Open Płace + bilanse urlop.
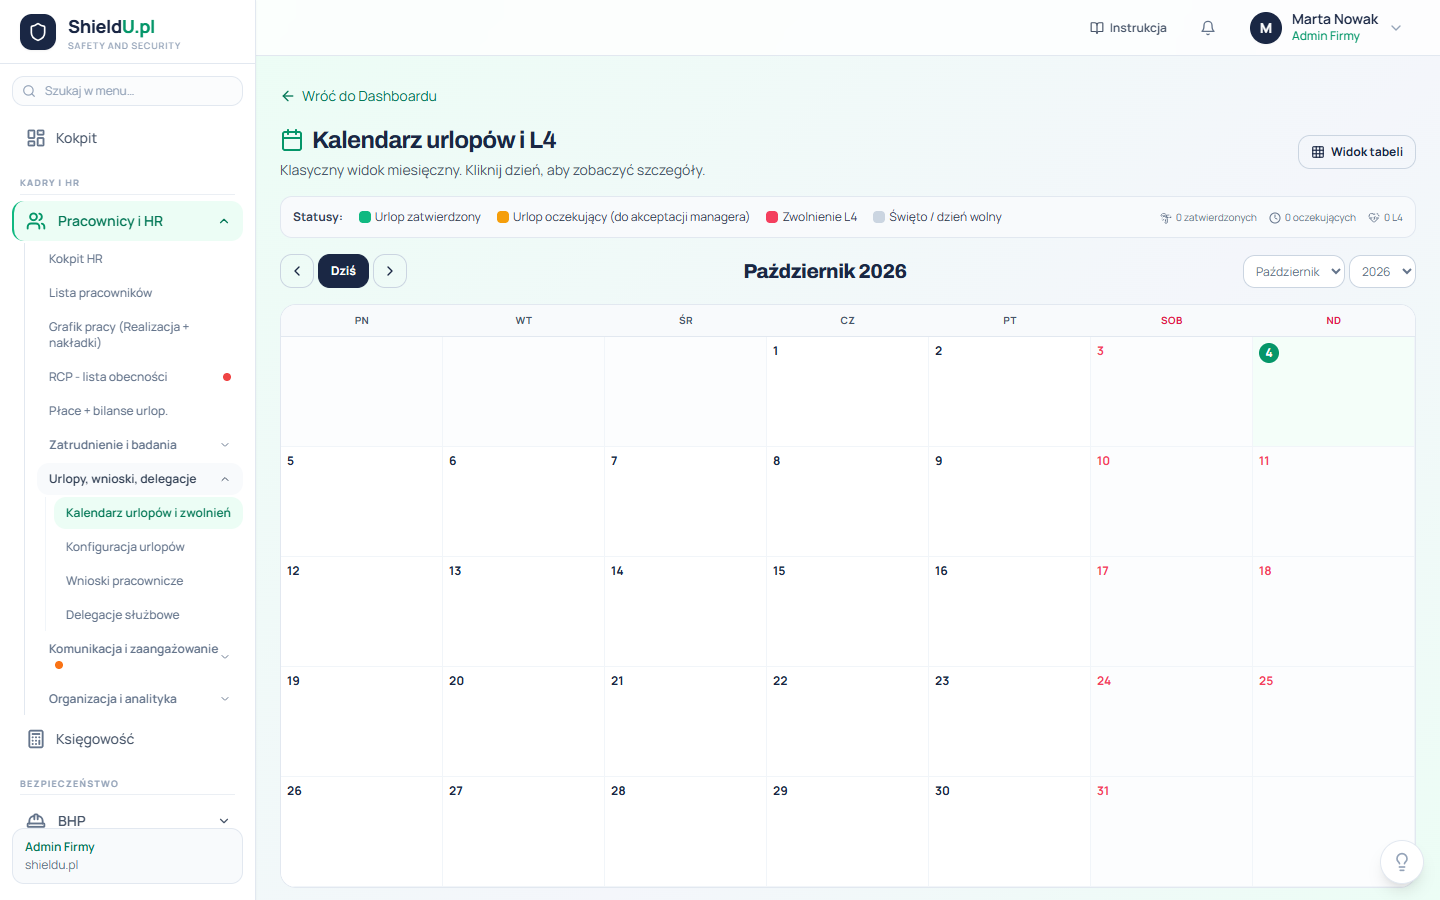The width and height of the screenshot is (1440, 900). [x=139, y=411]
